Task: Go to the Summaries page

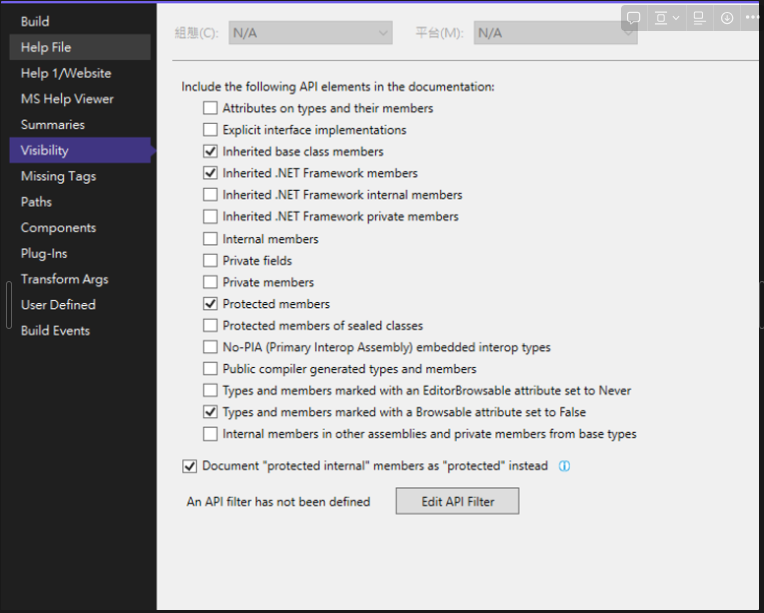Action: point(80,125)
